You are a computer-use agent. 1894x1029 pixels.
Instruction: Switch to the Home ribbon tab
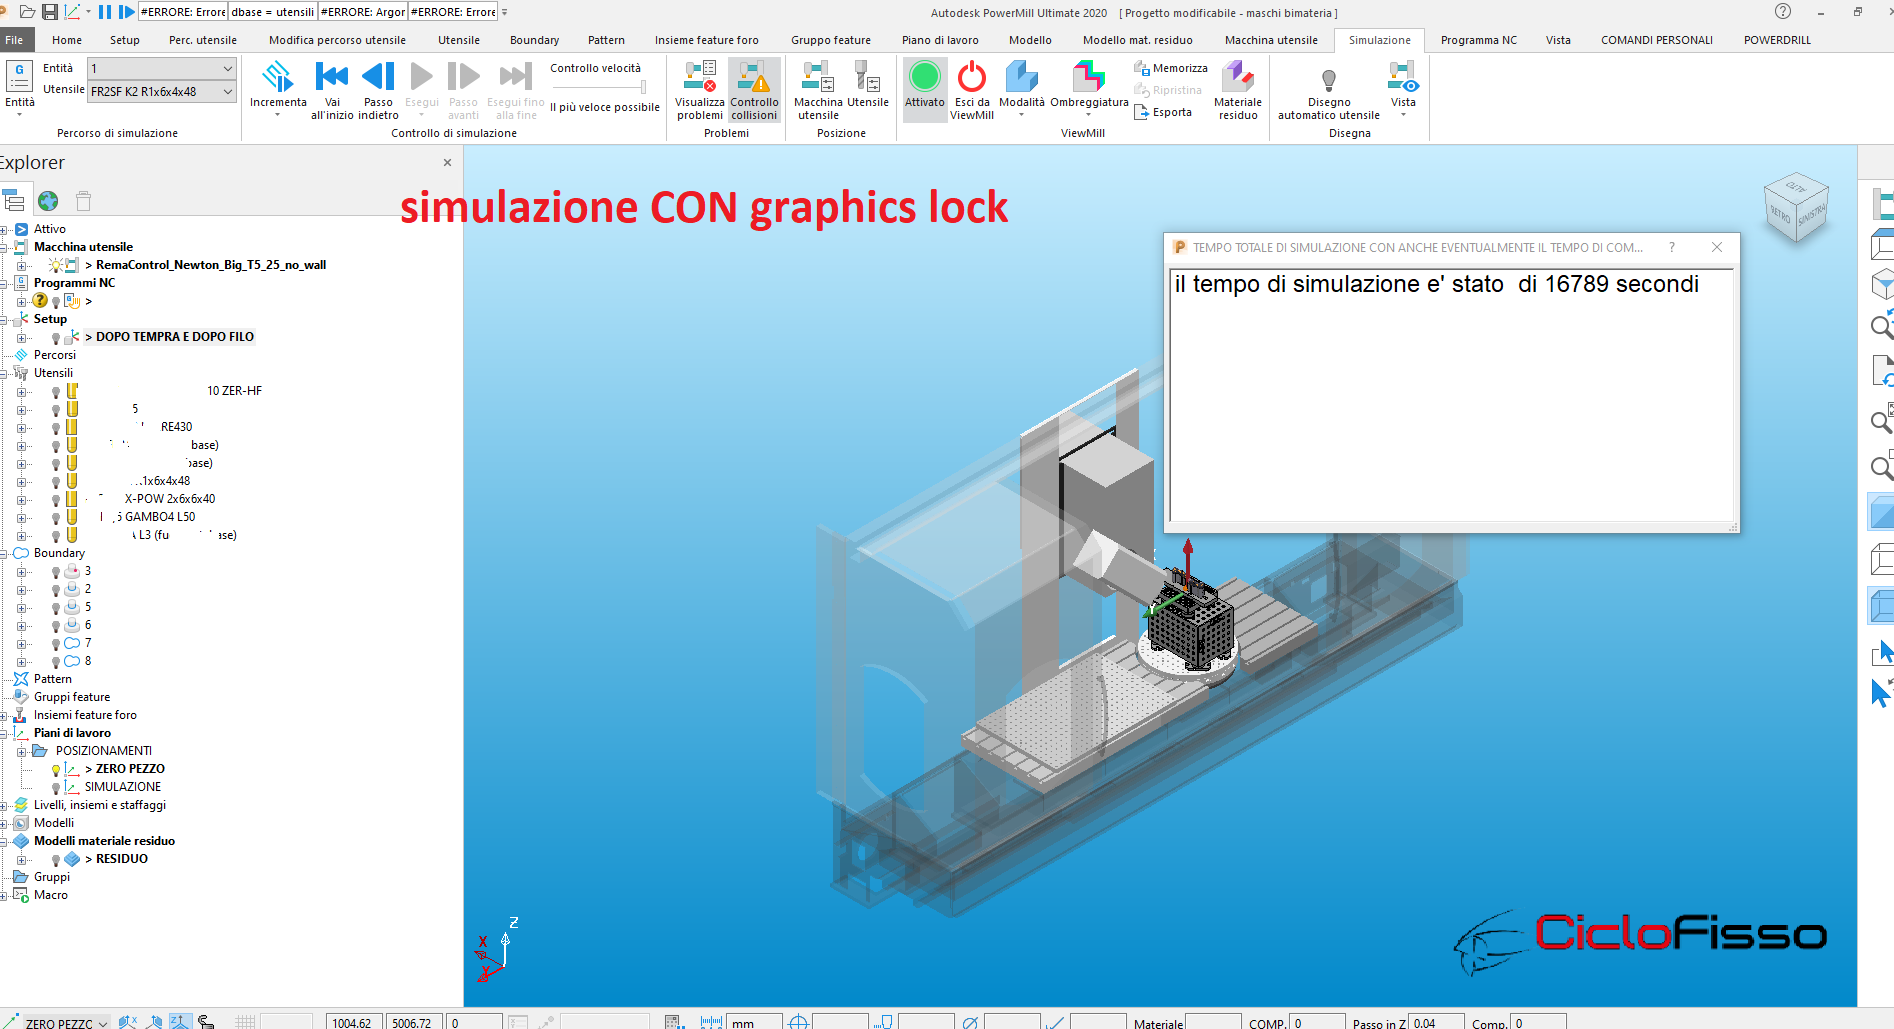point(67,40)
